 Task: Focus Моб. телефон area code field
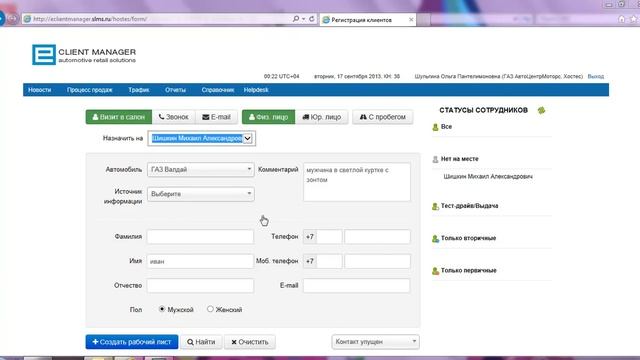click(329, 261)
